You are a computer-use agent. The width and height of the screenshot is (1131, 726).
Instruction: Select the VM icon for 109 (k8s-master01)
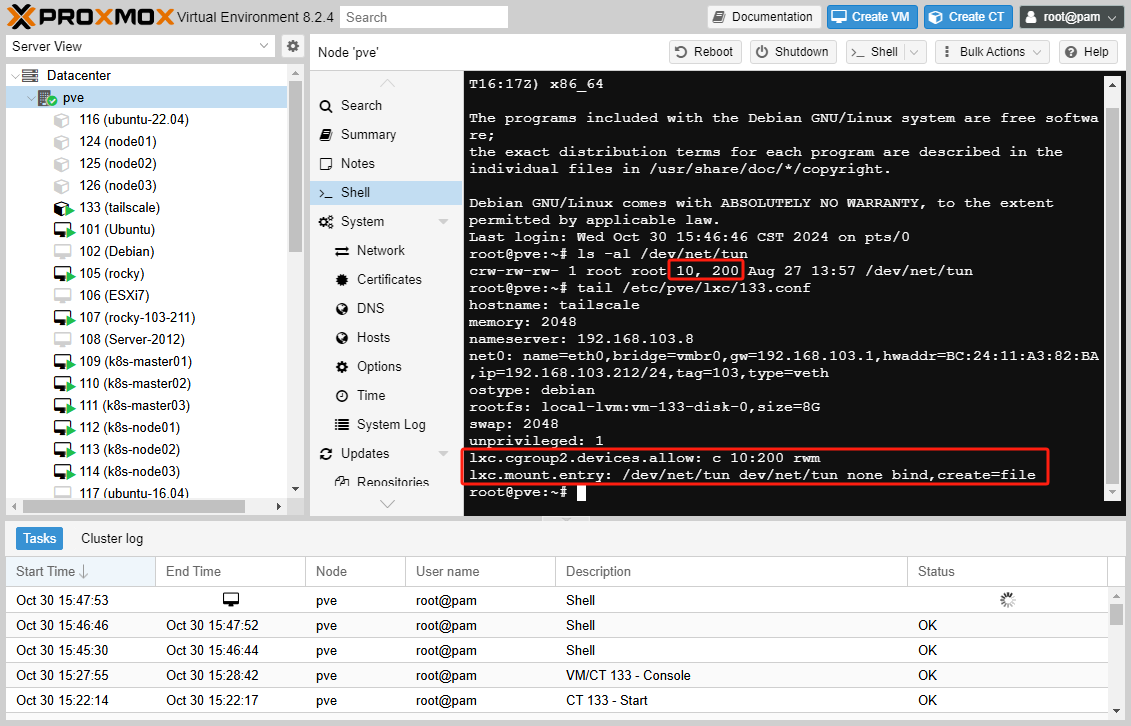click(x=63, y=362)
